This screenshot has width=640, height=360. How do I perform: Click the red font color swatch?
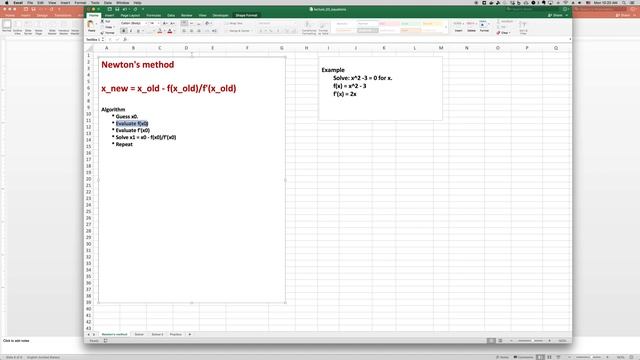coord(170,31)
